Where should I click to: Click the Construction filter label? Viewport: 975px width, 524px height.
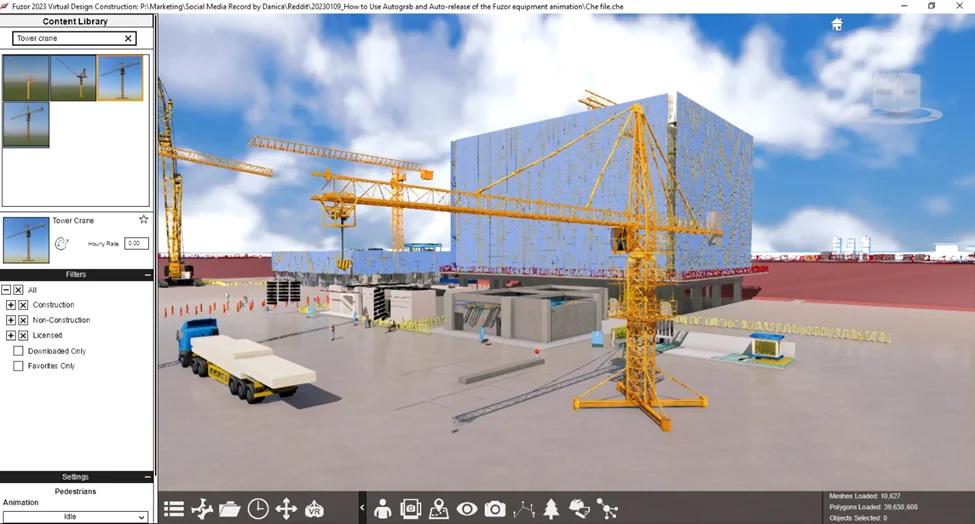point(53,305)
